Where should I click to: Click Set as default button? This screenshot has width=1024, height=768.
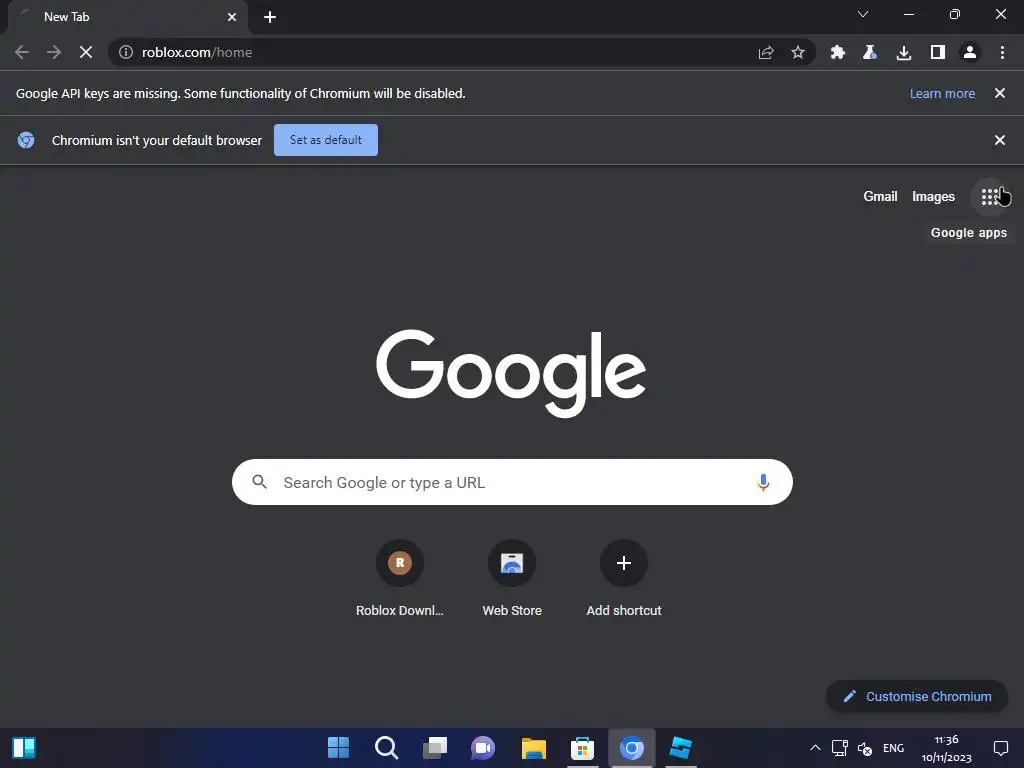click(x=326, y=140)
